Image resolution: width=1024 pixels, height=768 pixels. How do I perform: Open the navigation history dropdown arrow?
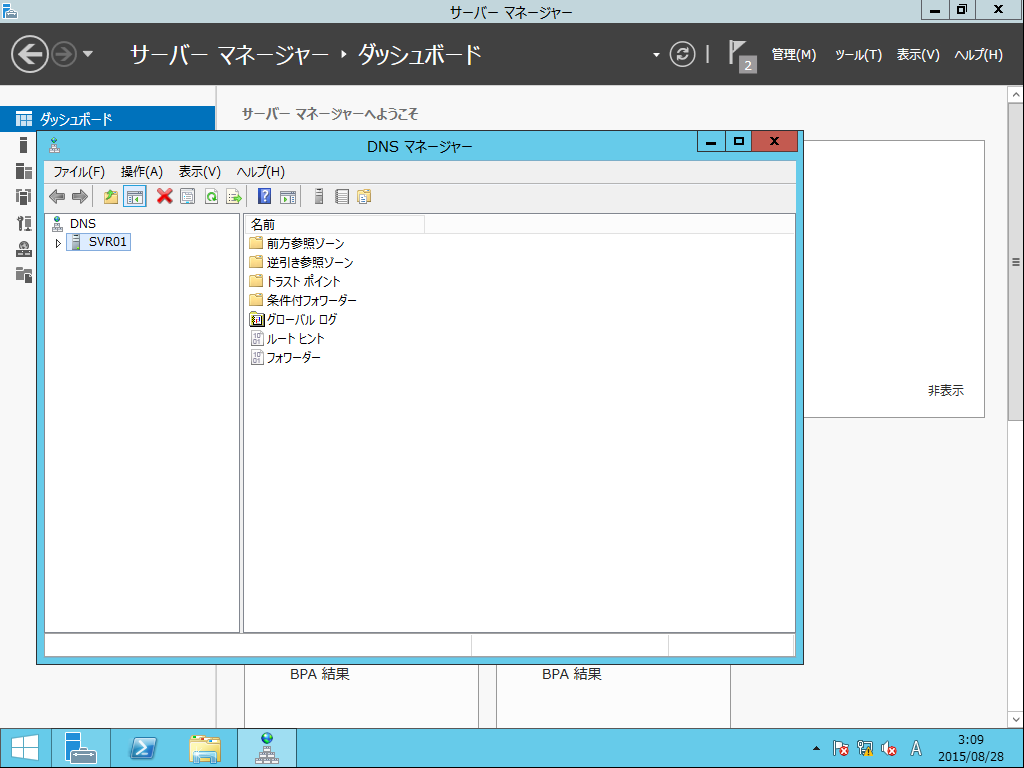(88, 54)
